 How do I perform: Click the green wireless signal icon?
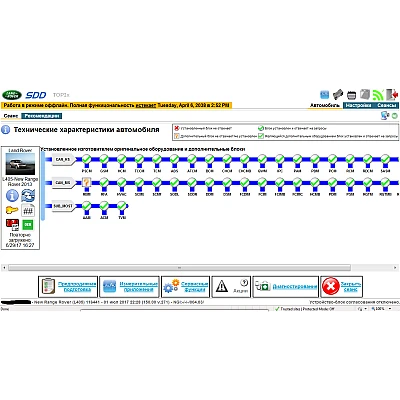pyautogui.click(x=378, y=95)
